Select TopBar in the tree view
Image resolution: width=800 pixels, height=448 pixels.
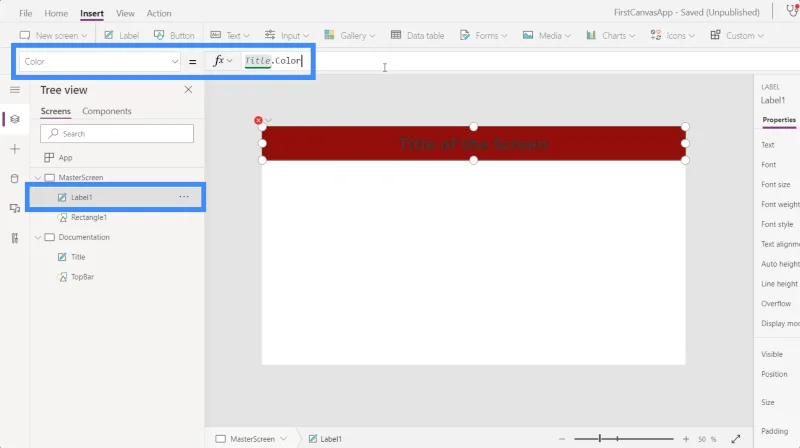coord(82,277)
